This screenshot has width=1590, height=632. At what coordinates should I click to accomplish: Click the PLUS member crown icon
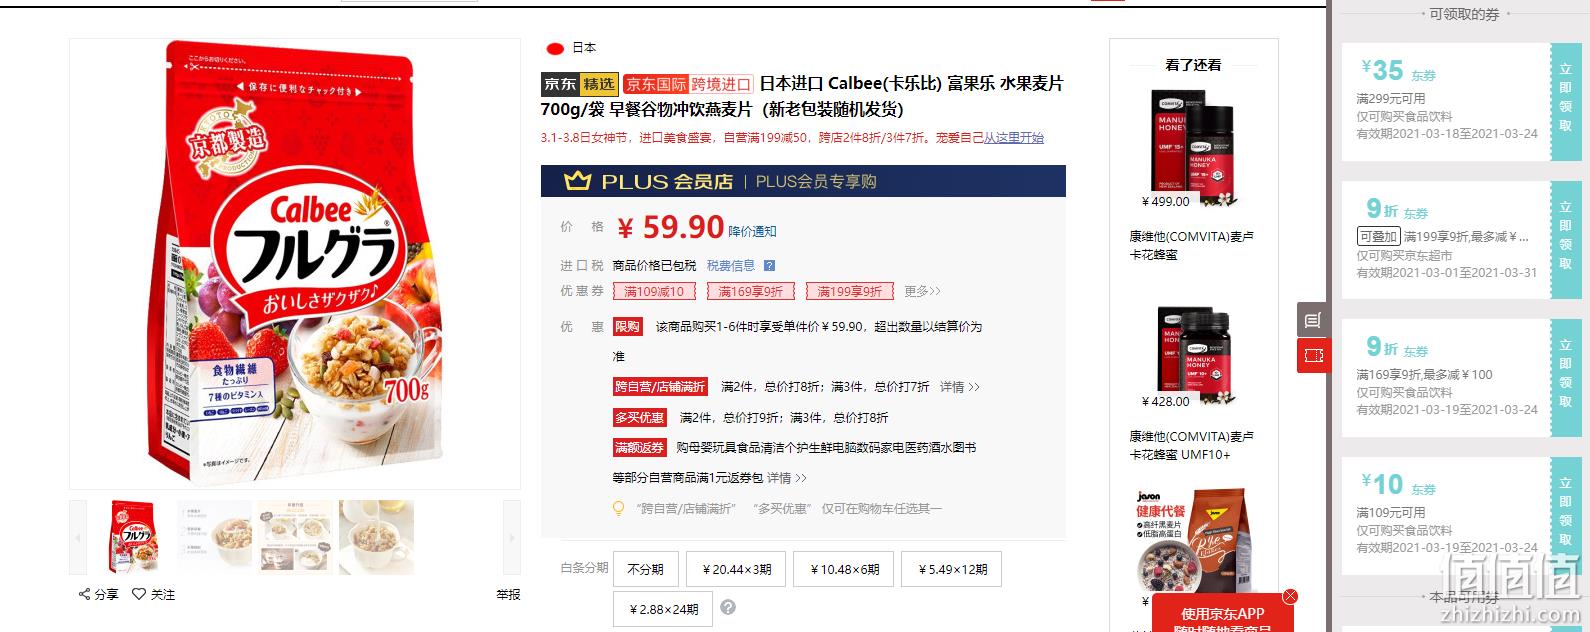(x=577, y=181)
